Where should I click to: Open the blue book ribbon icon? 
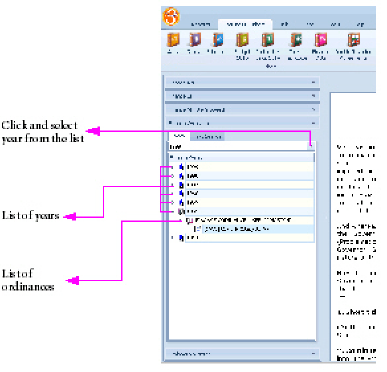pos(218,40)
